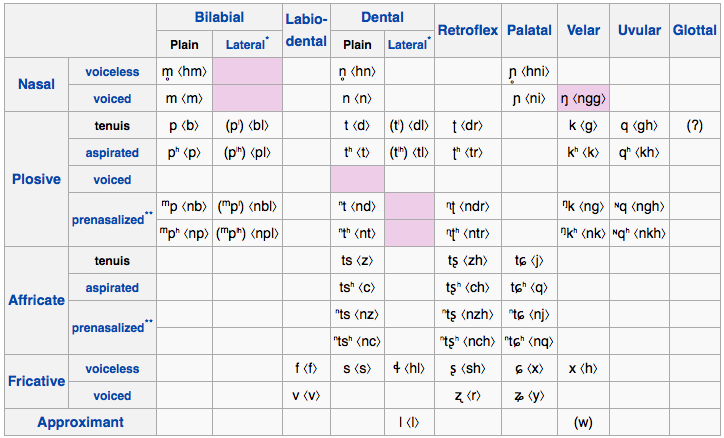Image resolution: width=724 pixels, height=438 pixels.
Task: Open the Bilabial column header link
Action: (219, 18)
